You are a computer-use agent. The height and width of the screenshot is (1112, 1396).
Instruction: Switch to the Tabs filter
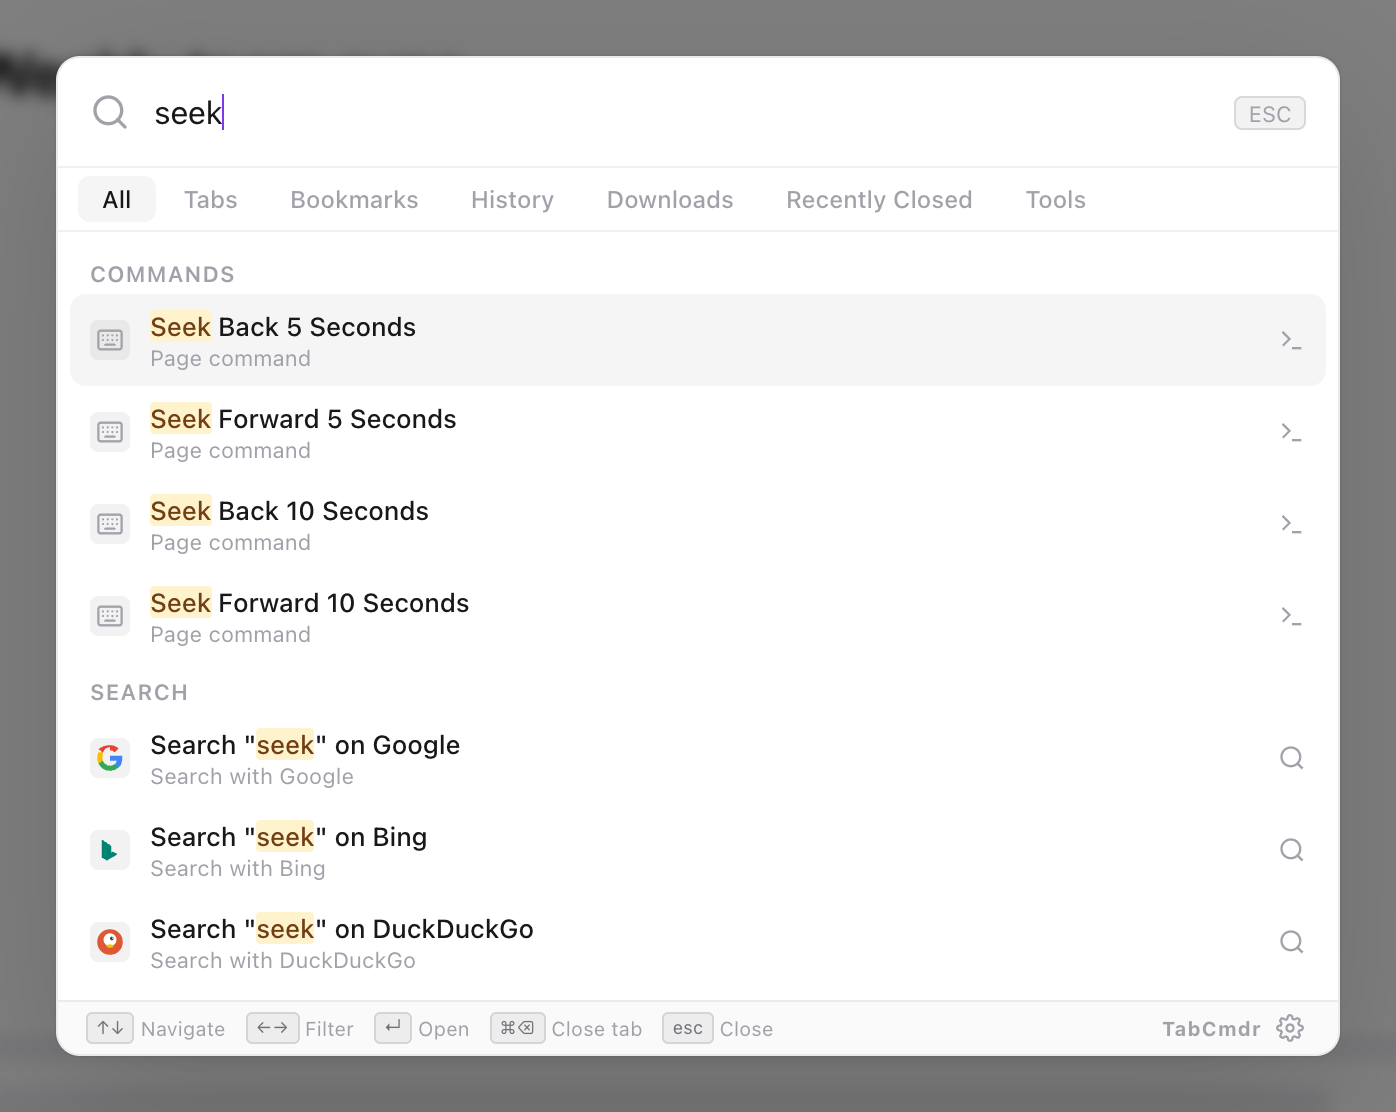[x=211, y=199]
